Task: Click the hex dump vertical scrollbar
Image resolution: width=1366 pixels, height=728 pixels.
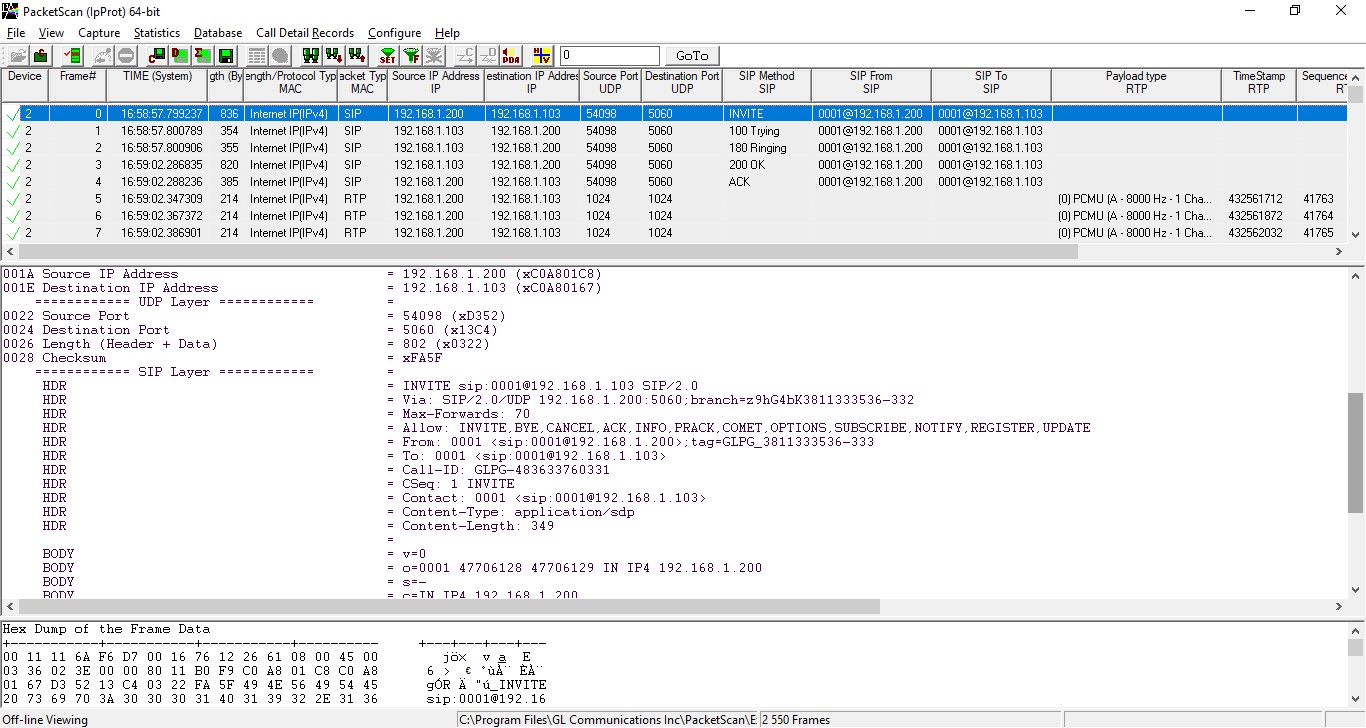Action: point(1356,664)
